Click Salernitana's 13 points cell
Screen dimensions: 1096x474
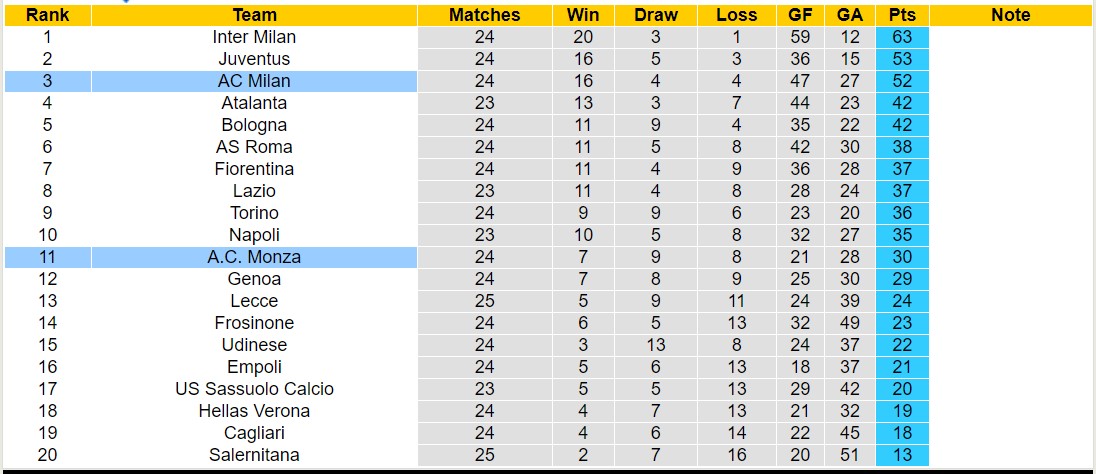[902, 455]
